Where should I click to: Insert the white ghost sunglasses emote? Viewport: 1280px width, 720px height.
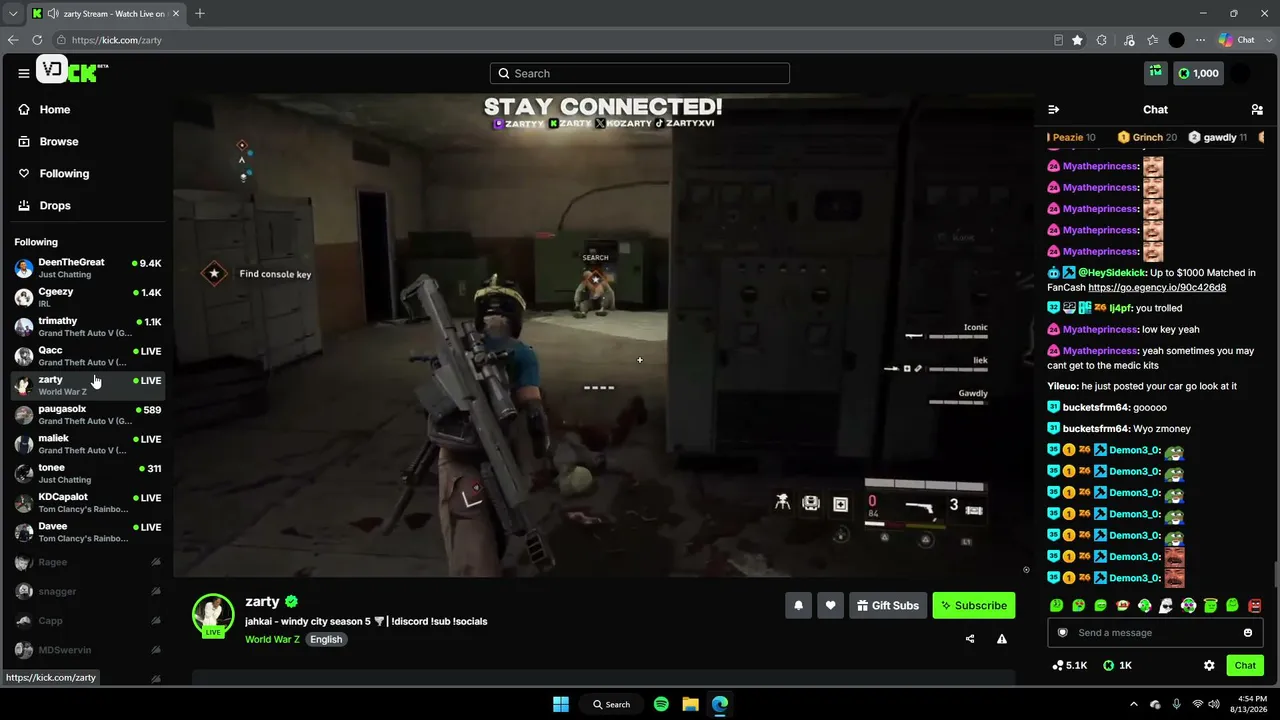point(1166,605)
